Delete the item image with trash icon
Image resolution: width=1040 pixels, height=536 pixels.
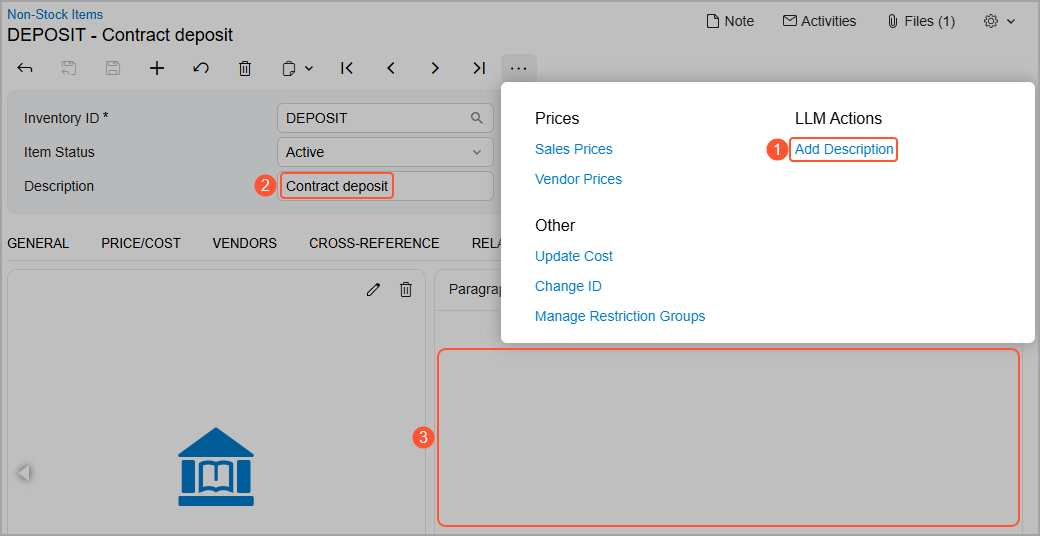click(406, 289)
